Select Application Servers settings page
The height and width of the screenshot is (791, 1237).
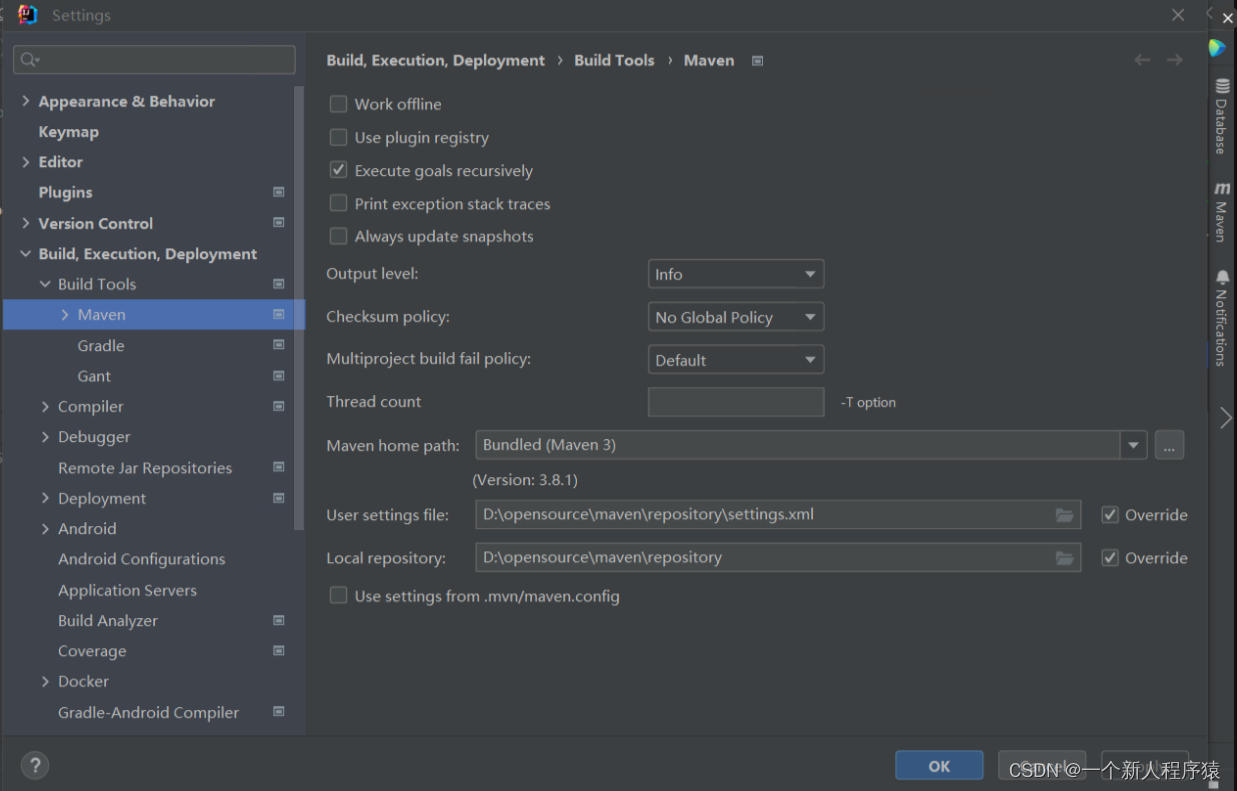(127, 590)
